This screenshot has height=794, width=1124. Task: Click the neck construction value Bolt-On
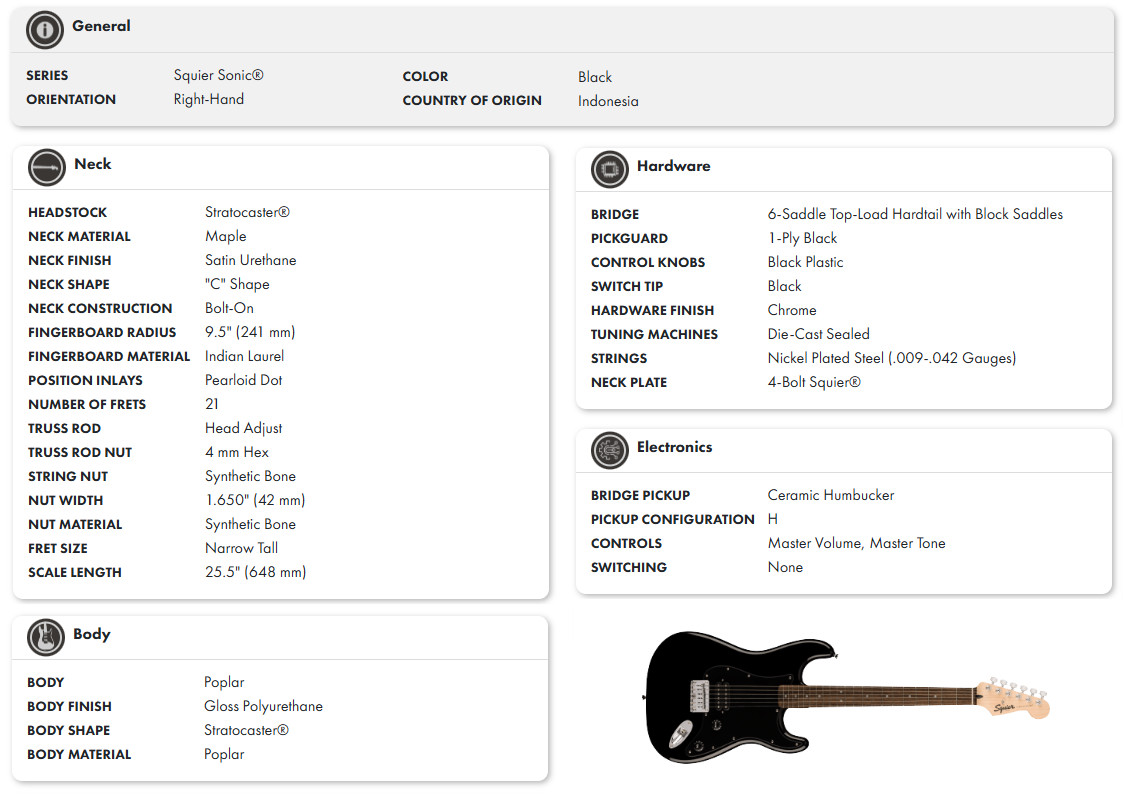pyautogui.click(x=229, y=308)
